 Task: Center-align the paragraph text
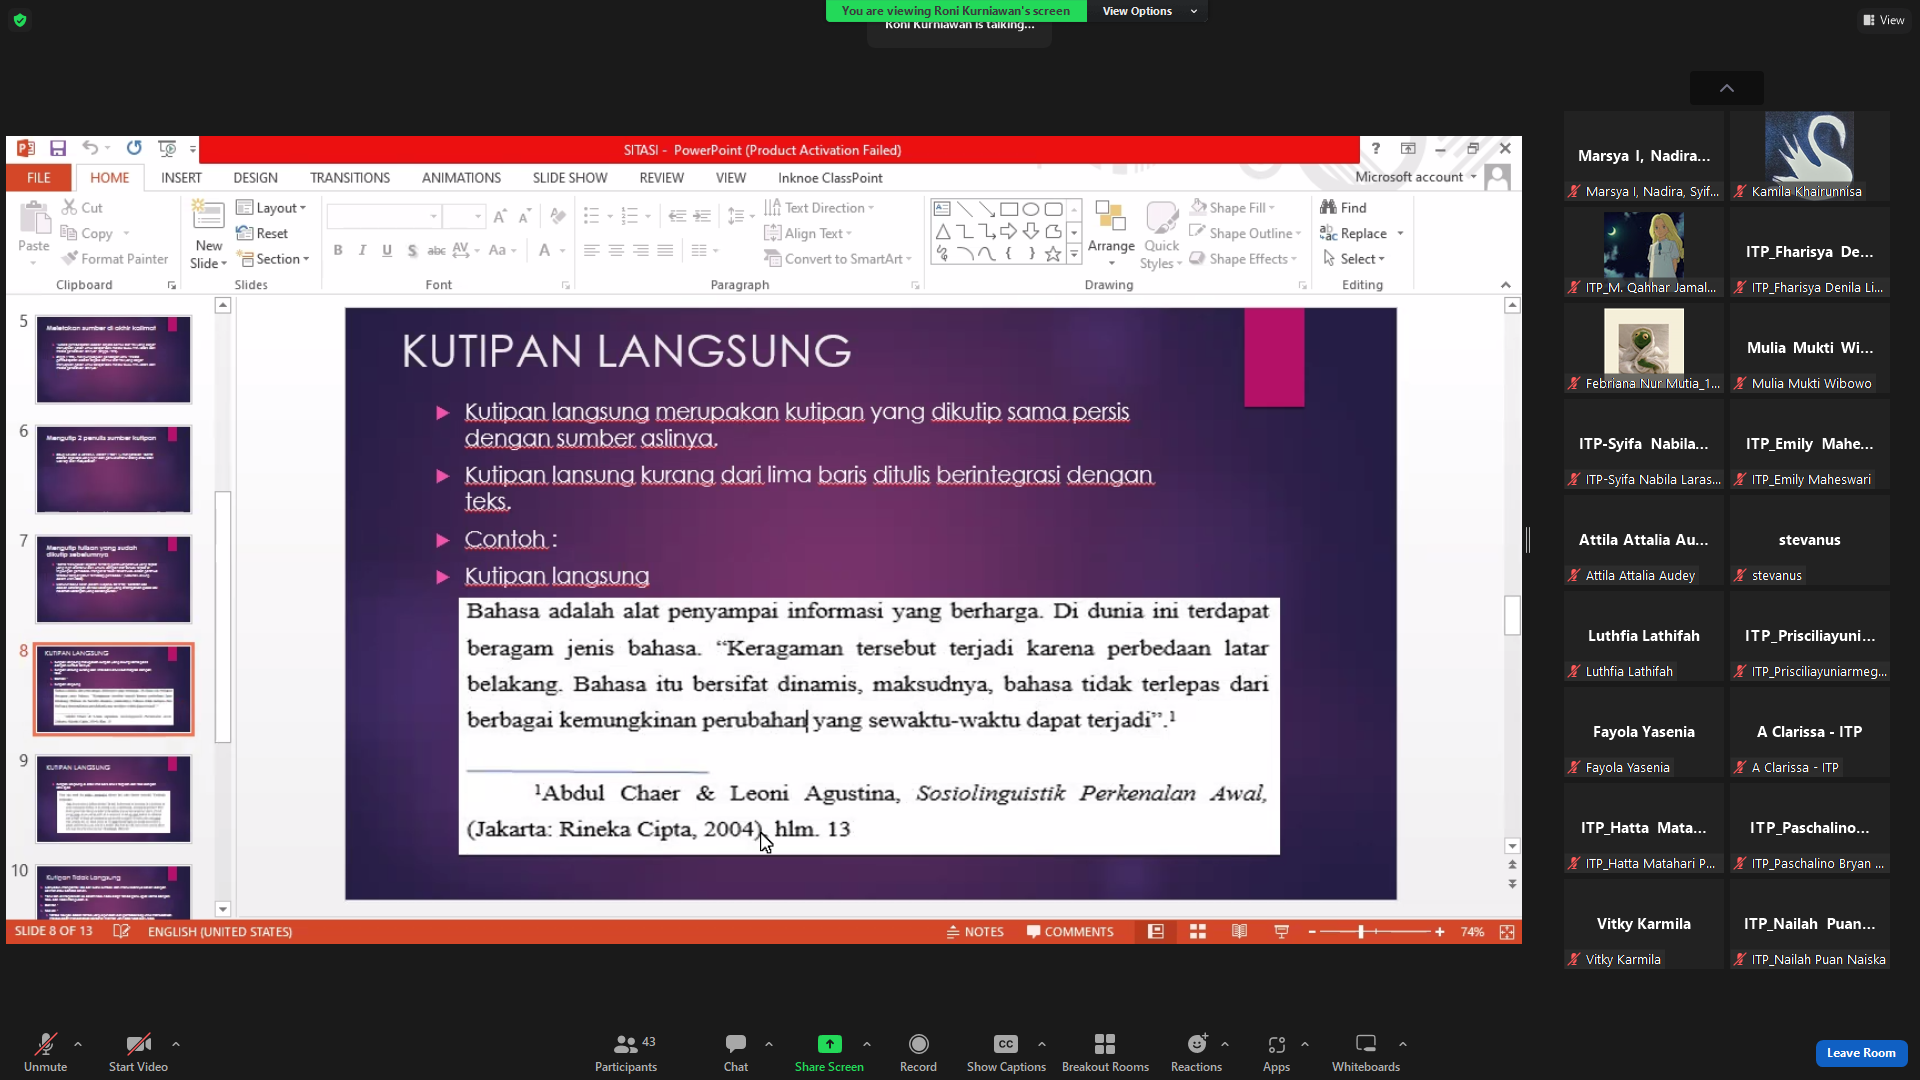click(616, 250)
